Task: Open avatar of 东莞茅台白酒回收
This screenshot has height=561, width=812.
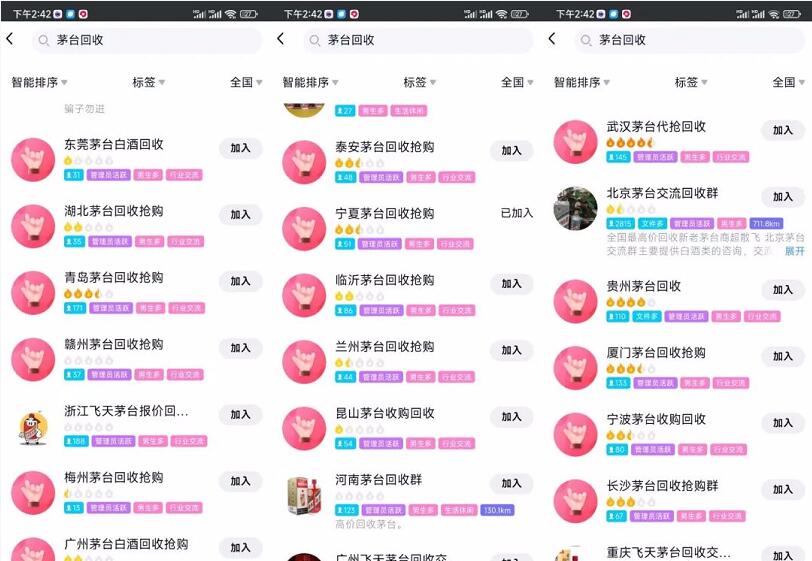Action: pos(33,160)
